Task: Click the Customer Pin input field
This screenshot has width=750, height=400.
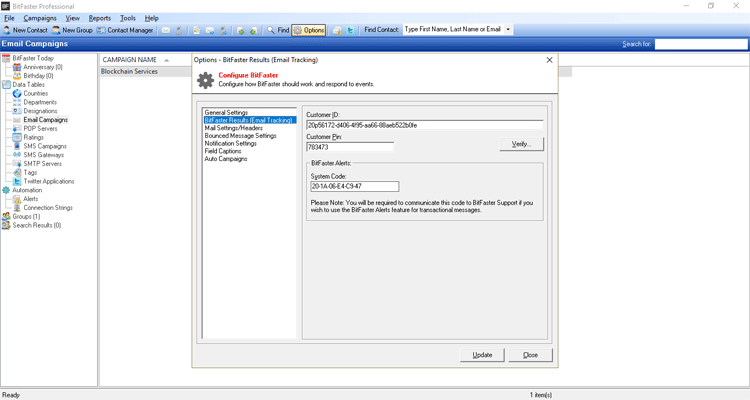Action: click(x=350, y=147)
